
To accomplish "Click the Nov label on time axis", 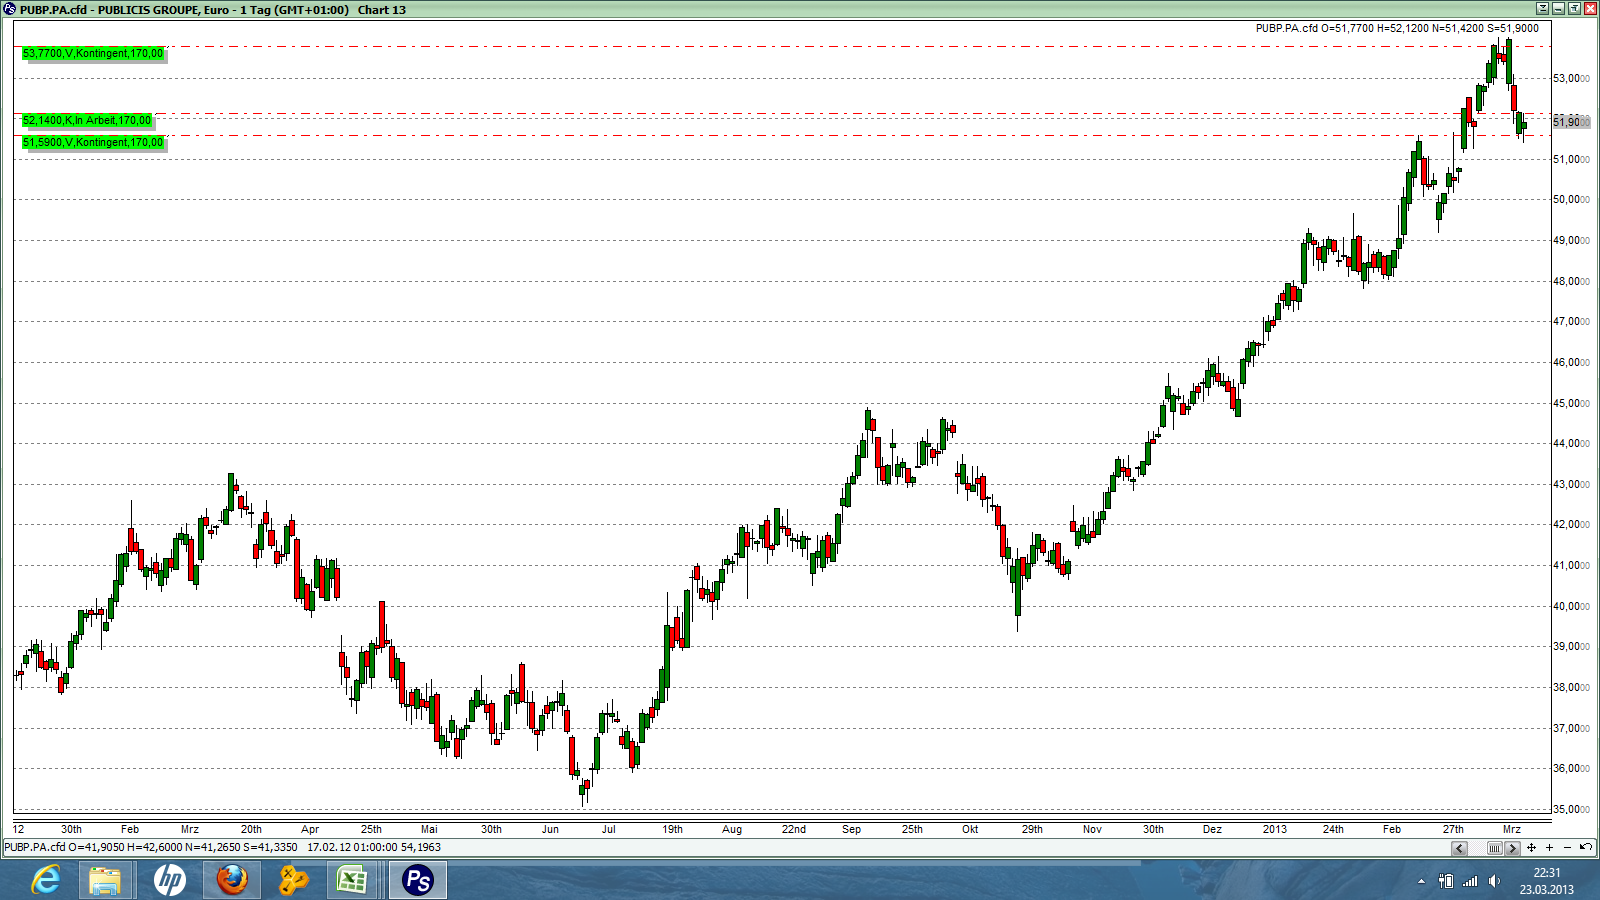I will [1092, 829].
